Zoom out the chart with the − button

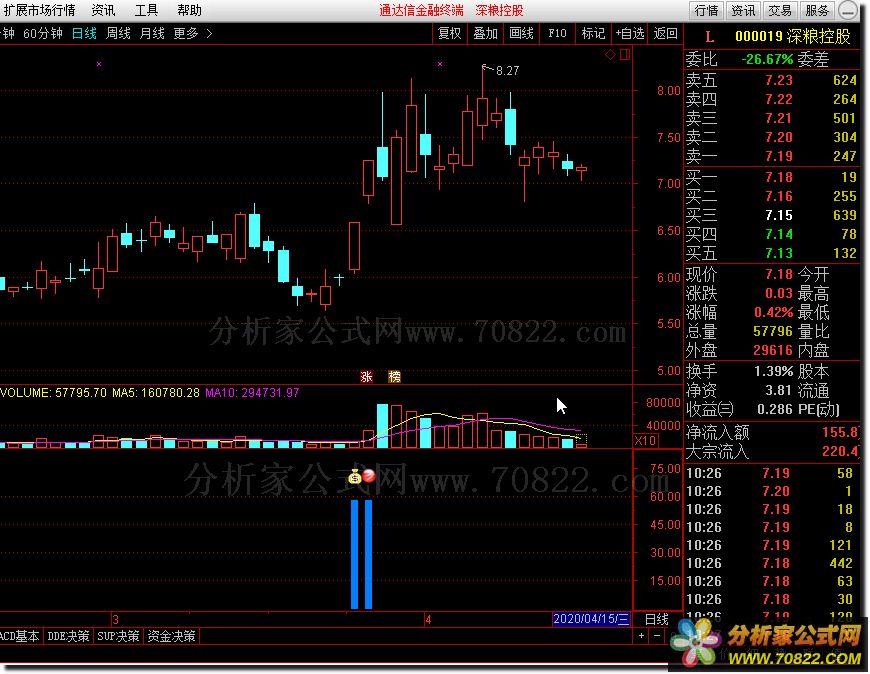(657, 636)
